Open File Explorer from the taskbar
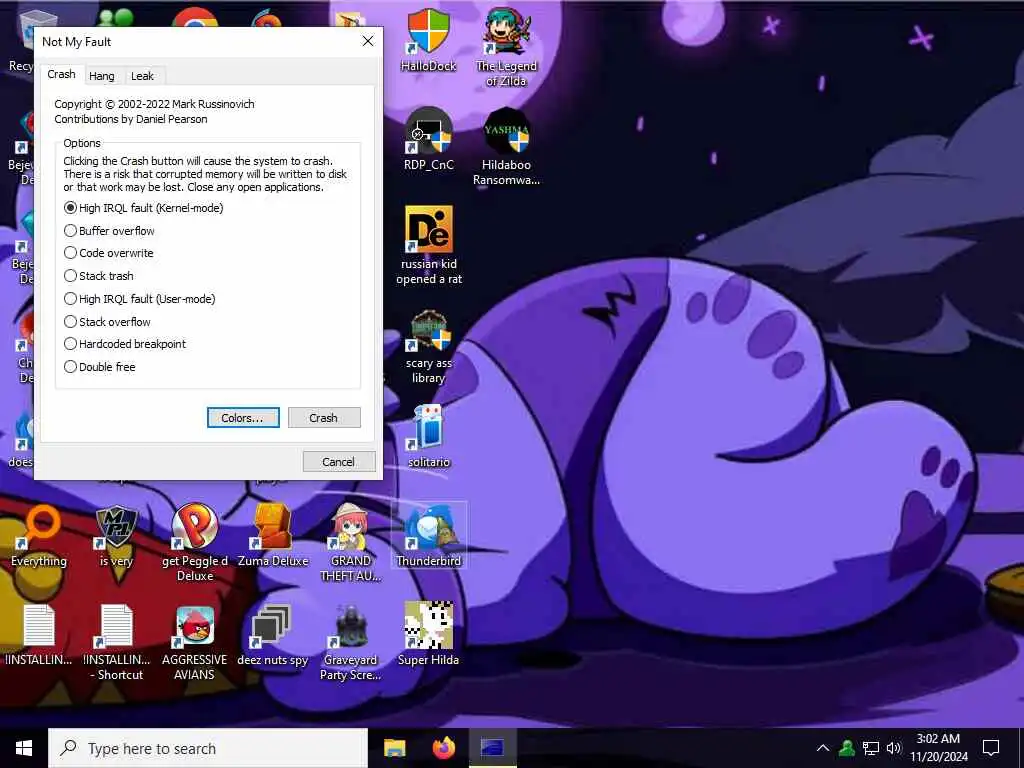1024x768 pixels. pyautogui.click(x=394, y=748)
